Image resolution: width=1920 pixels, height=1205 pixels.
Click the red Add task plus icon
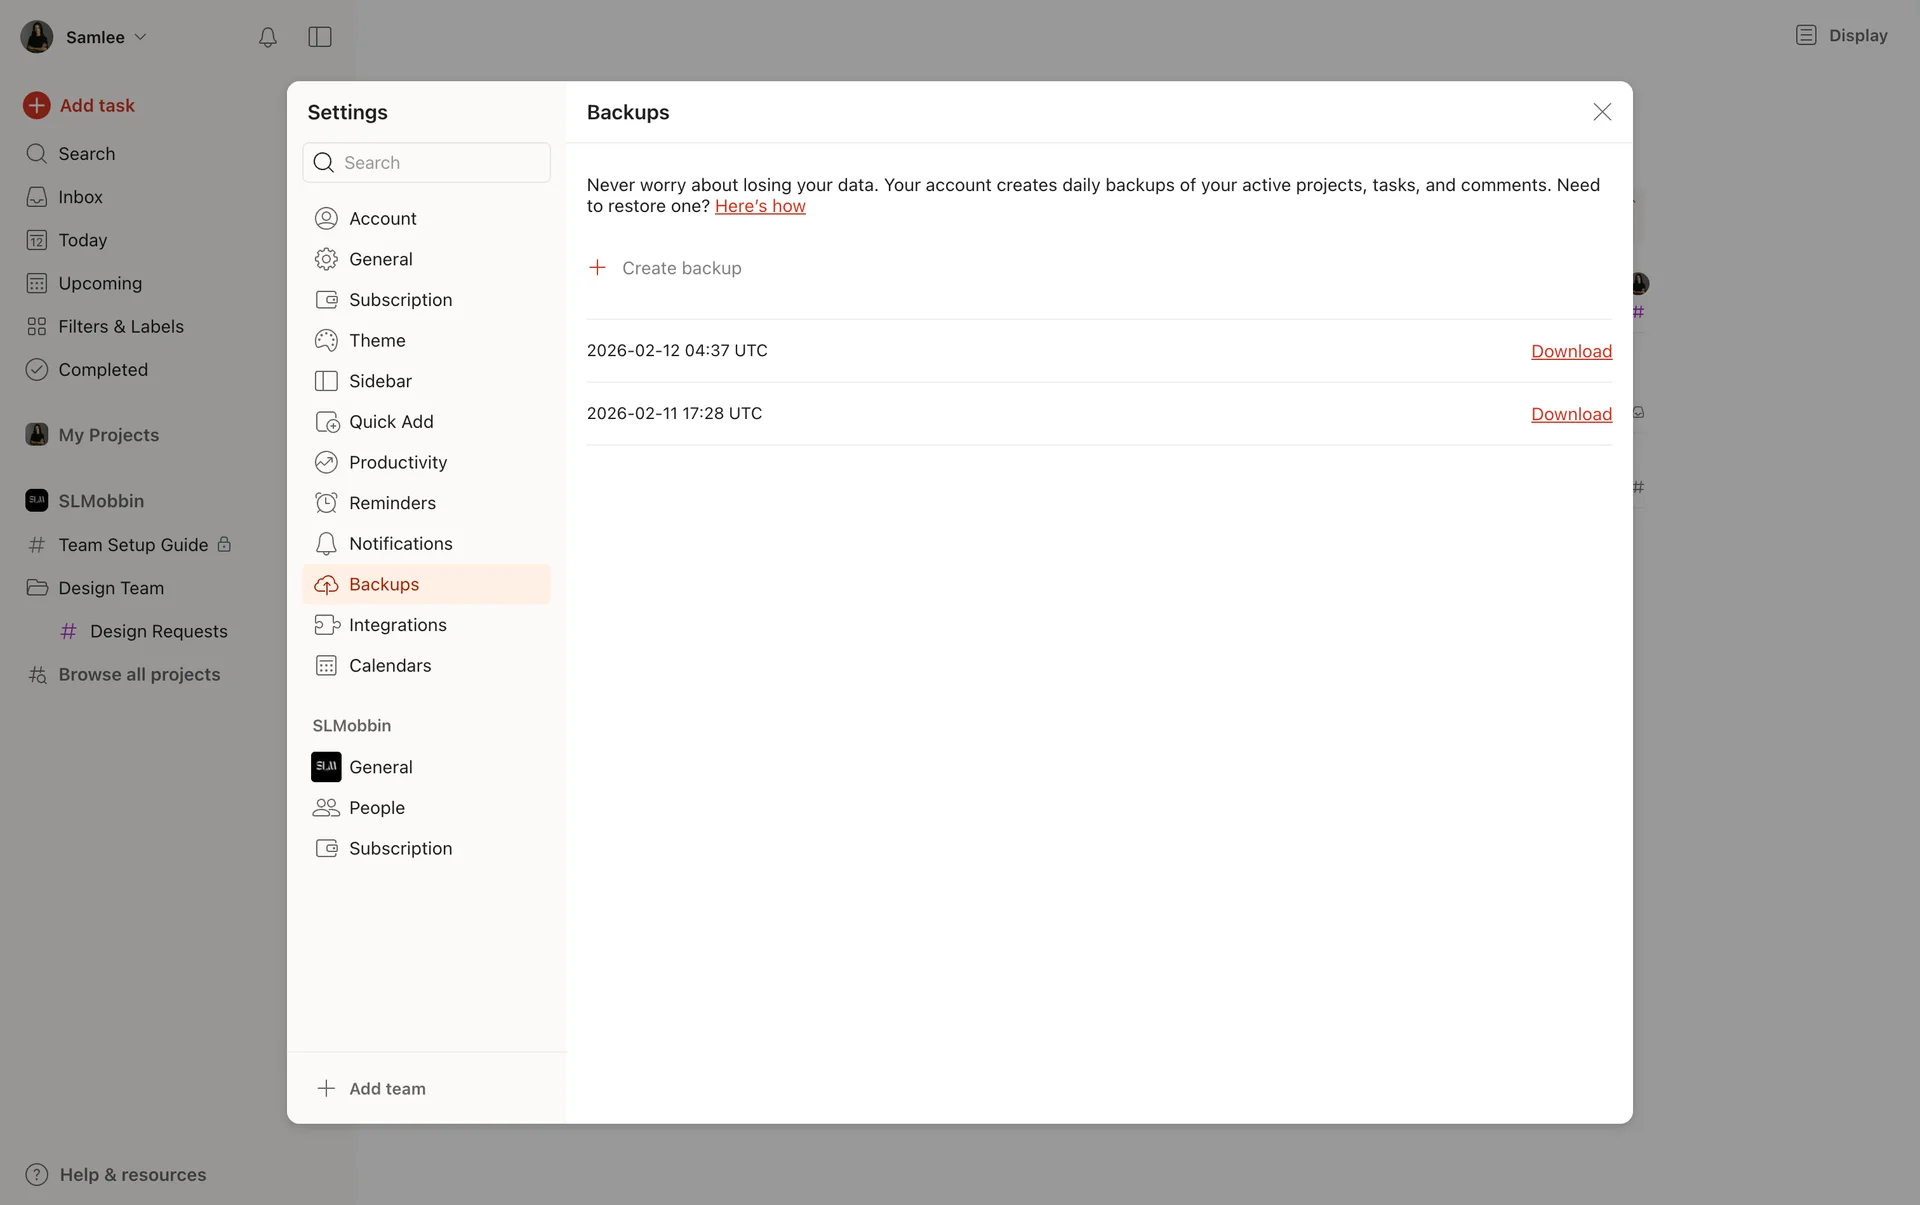pyautogui.click(x=37, y=105)
